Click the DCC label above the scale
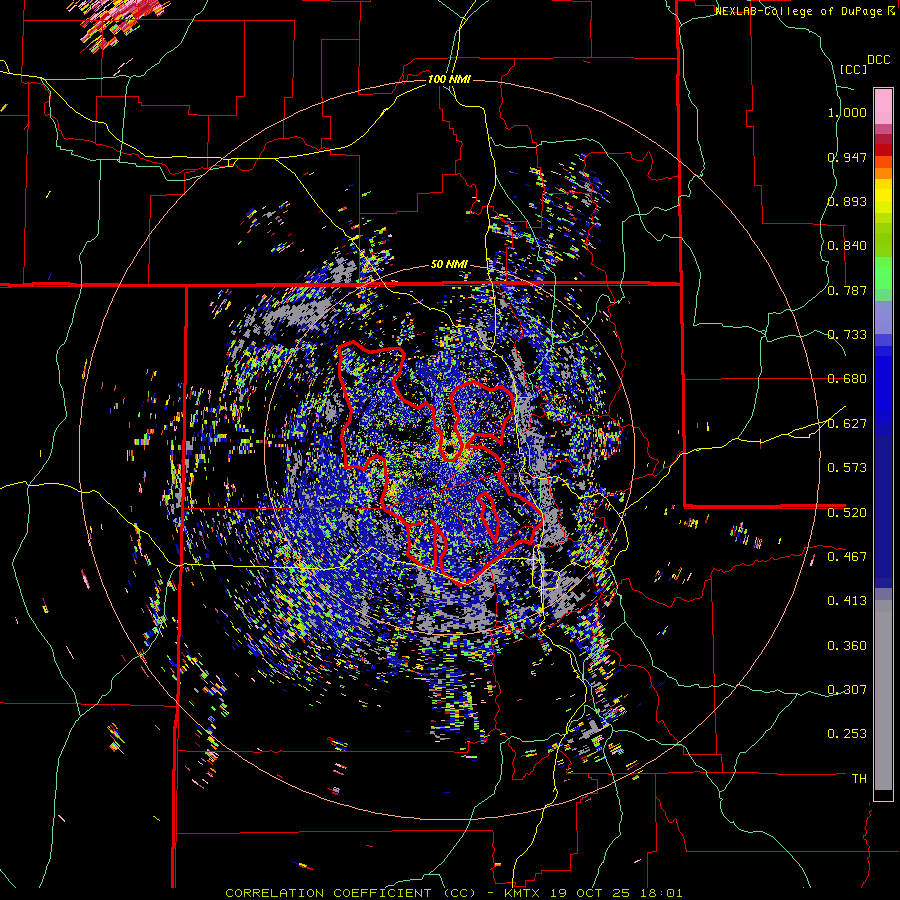 pos(879,60)
